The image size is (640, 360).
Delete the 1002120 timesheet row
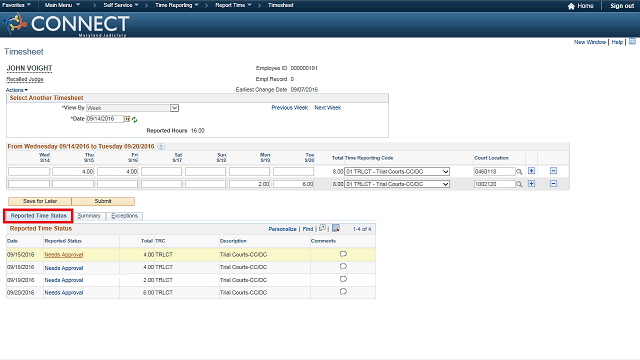[553, 184]
